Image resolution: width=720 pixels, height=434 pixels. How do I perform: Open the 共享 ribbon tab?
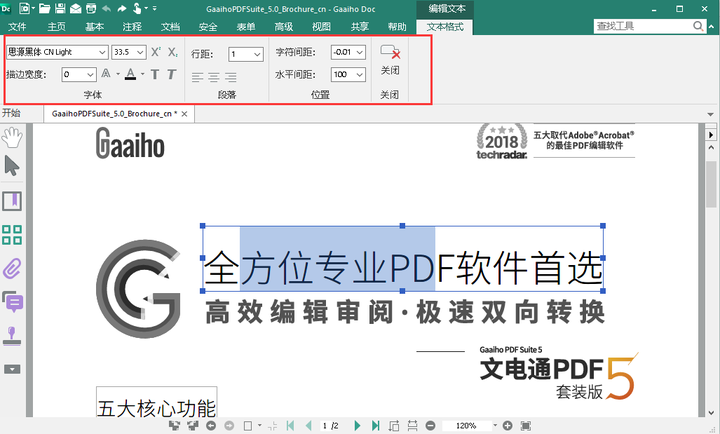click(x=360, y=27)
